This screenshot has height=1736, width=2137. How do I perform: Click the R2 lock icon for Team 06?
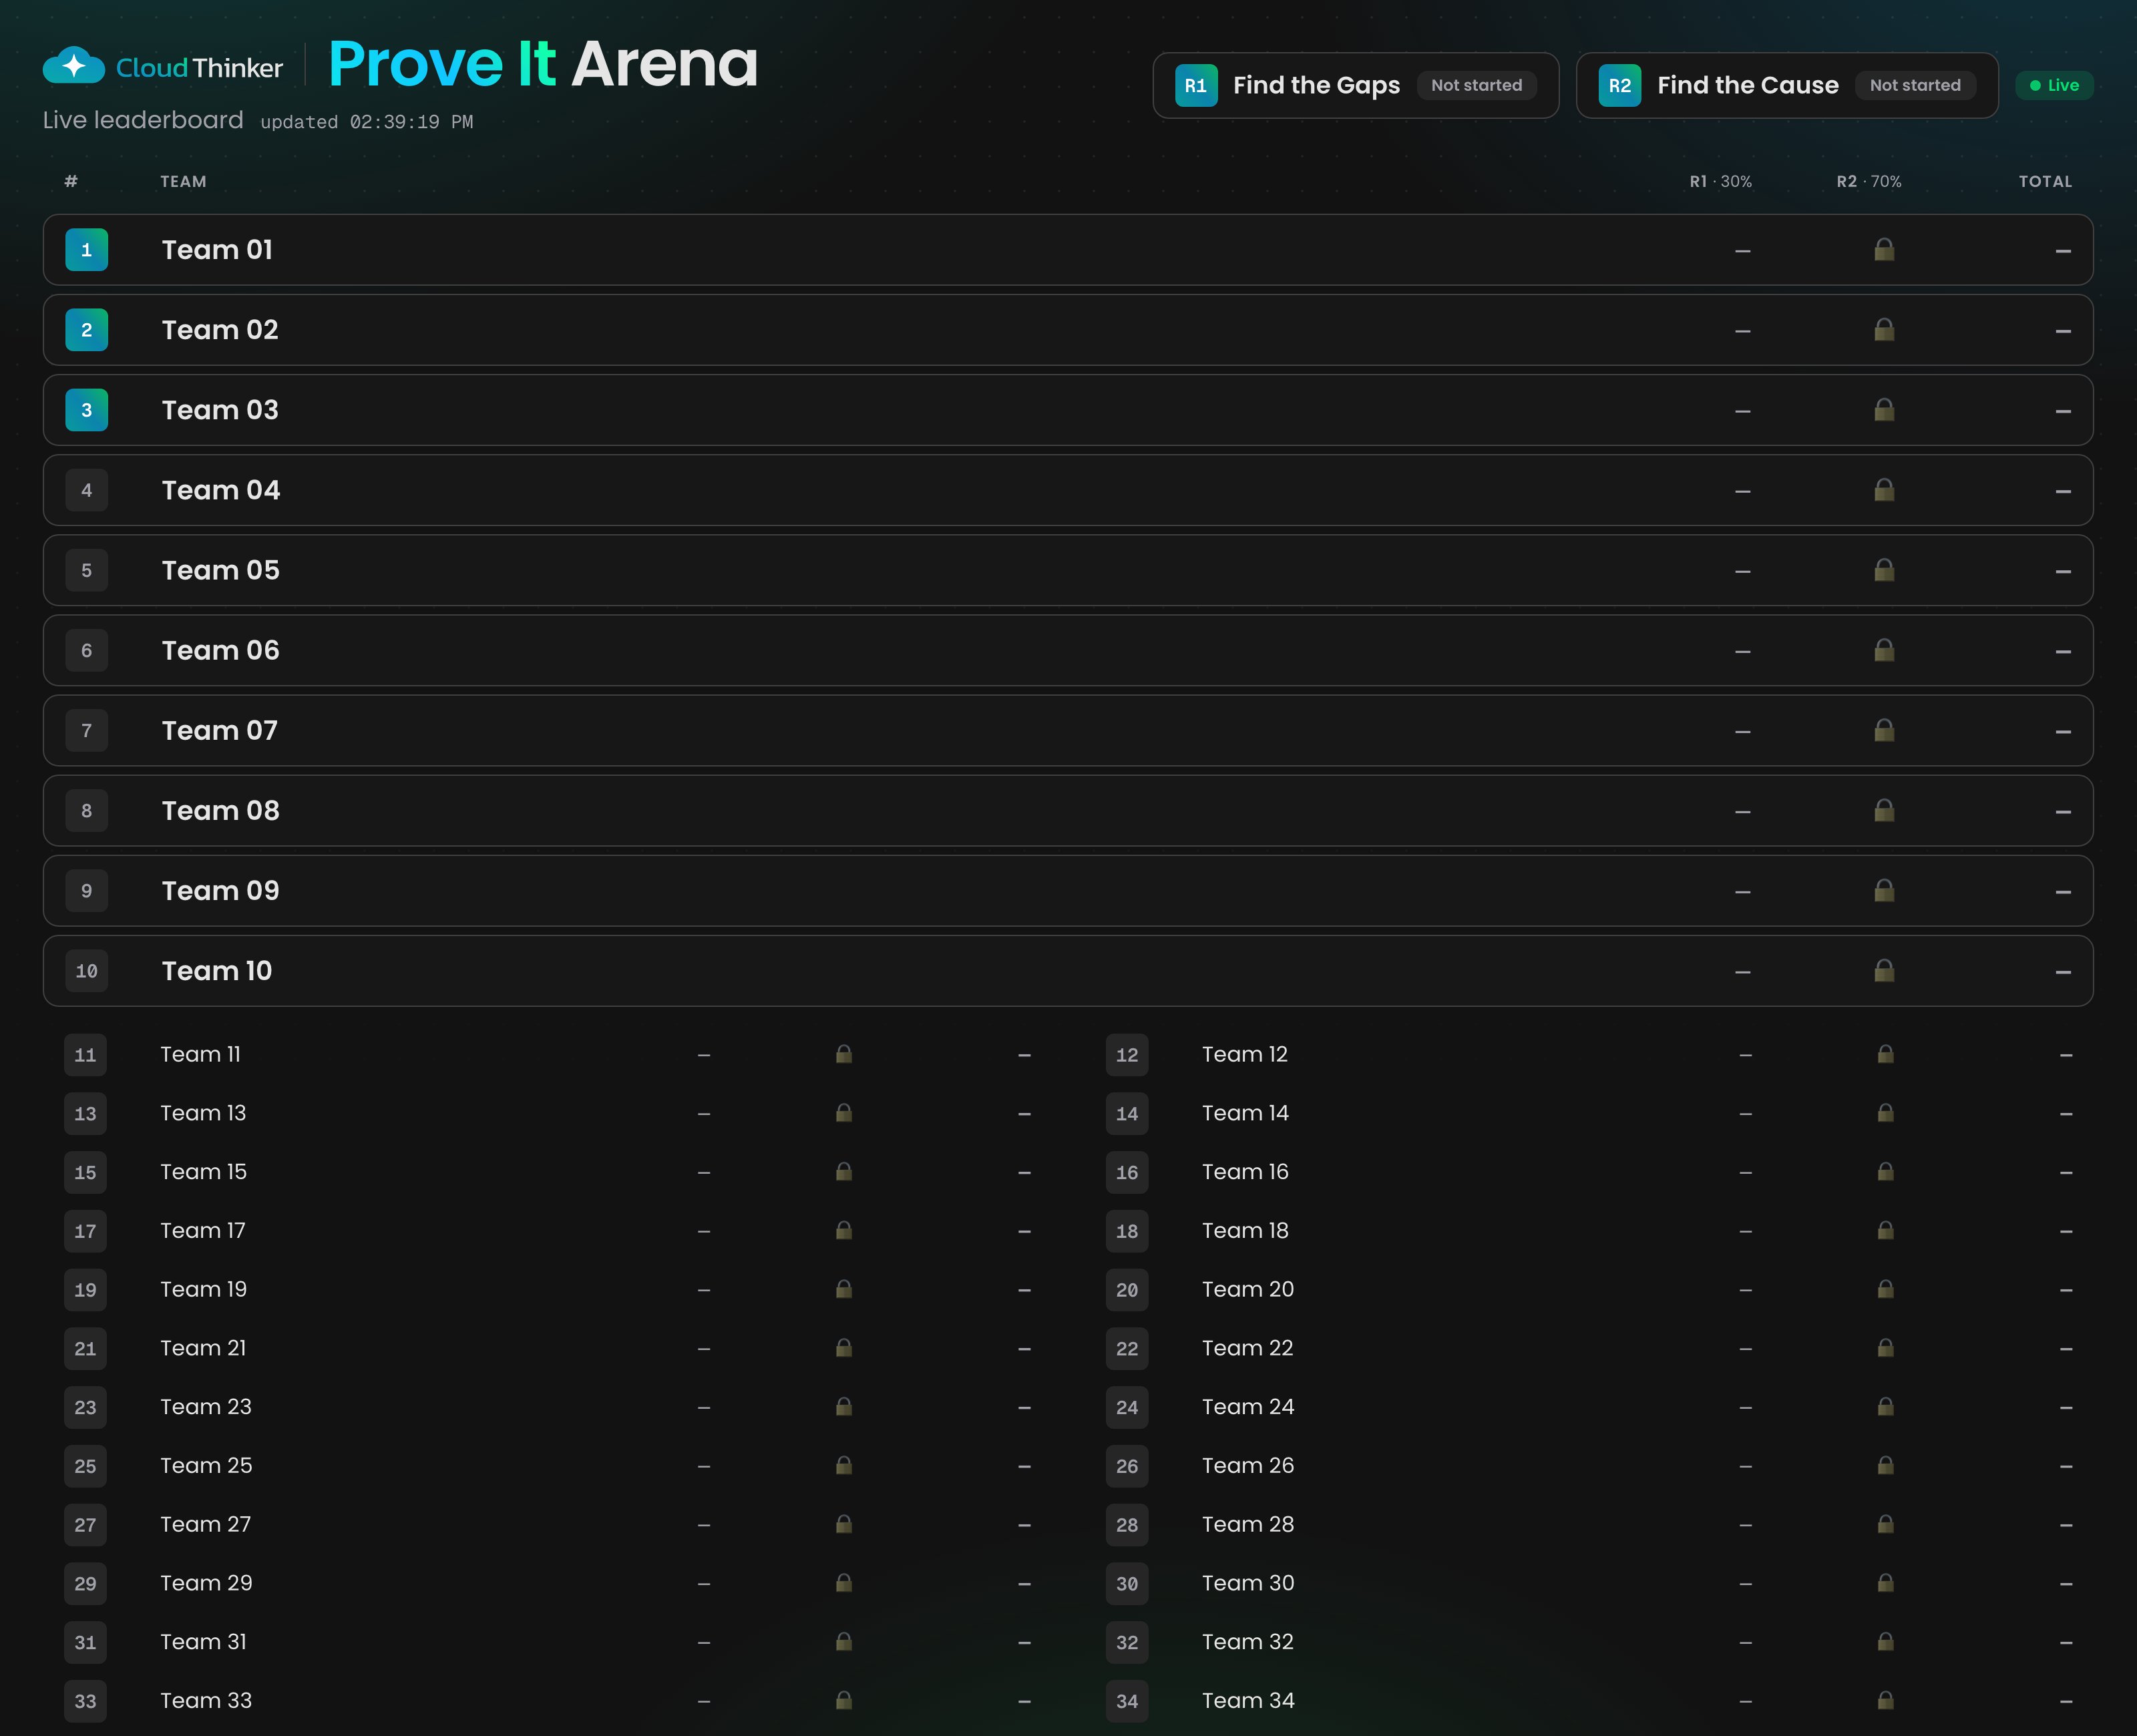pyautogui.click(x=1884, y=650)
